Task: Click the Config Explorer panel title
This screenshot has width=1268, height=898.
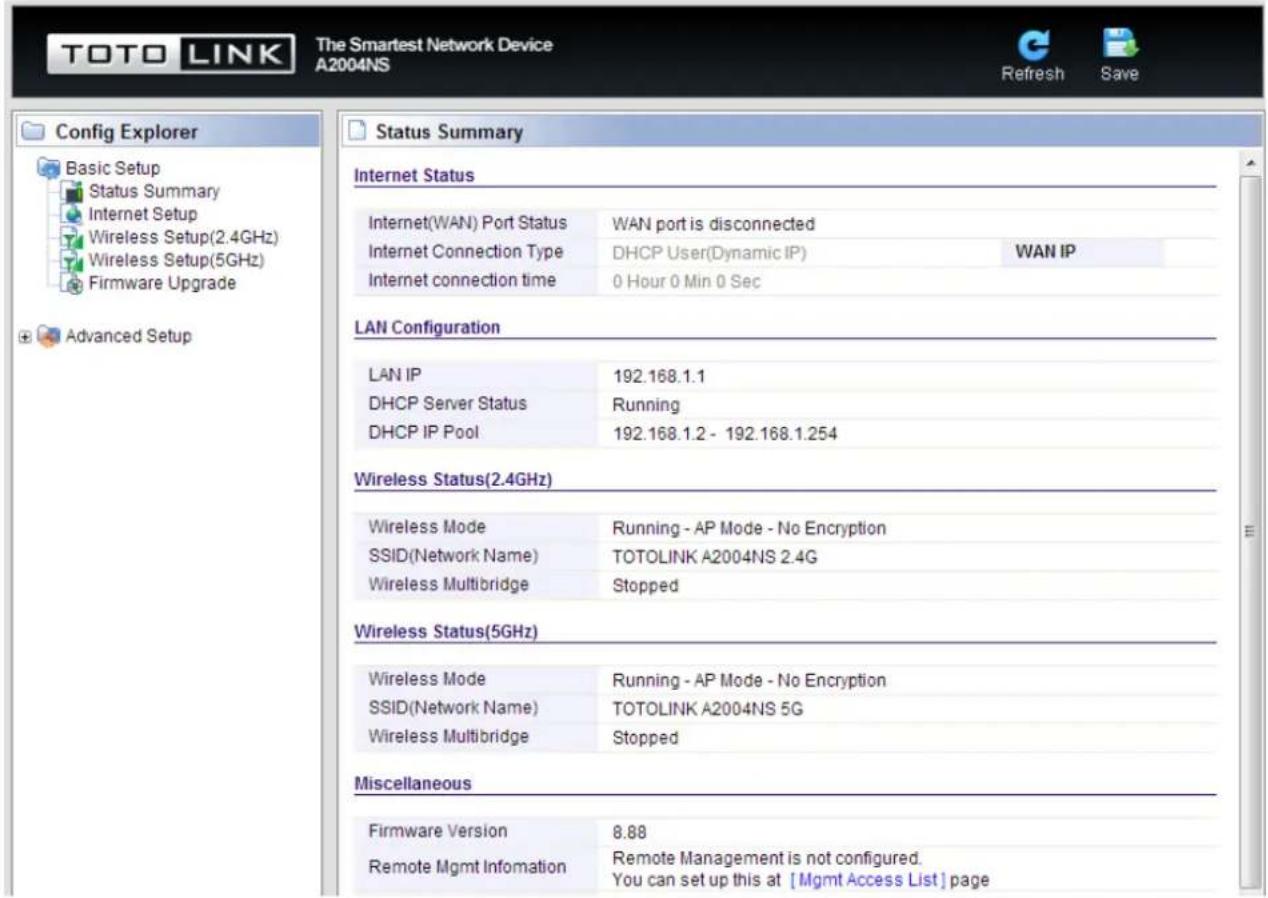Action: point(126,132)
